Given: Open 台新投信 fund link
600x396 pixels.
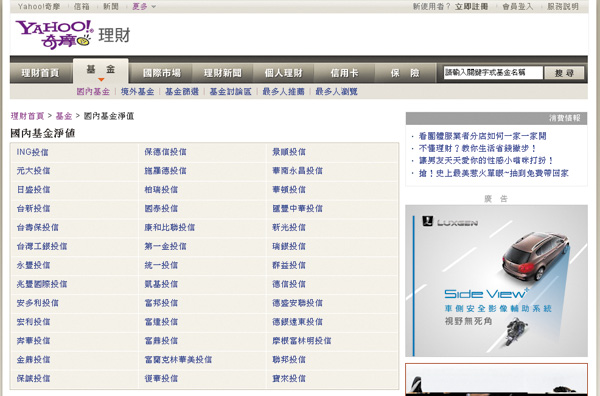Looking at the screenshot, I should tap(33, 209).
